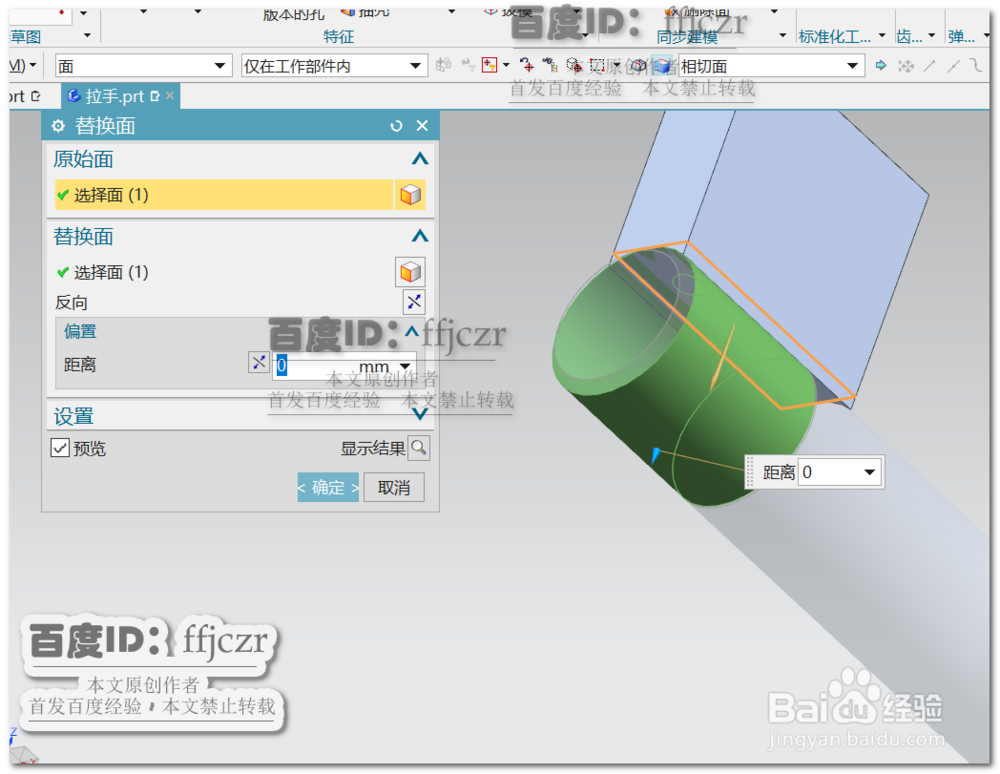1000x774 pixels.
Task: Click reverse icon beside 距离 field
Action: (x=258, y=363)
